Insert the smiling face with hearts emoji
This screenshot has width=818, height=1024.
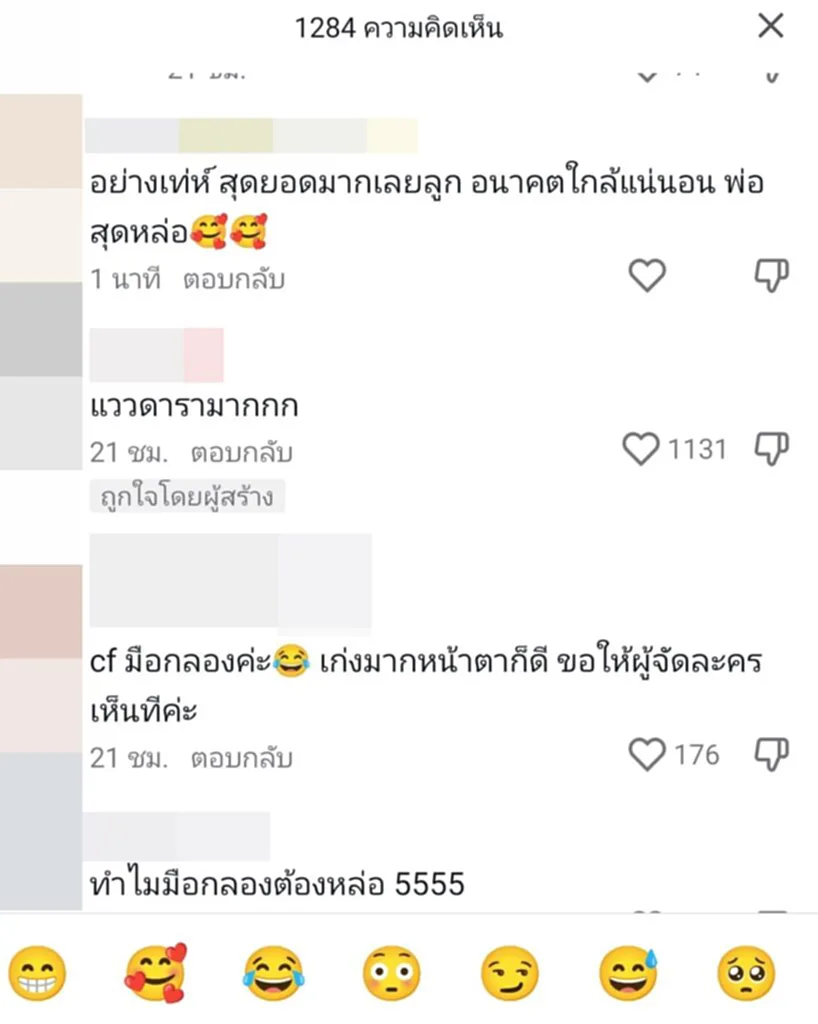(155, 973)
